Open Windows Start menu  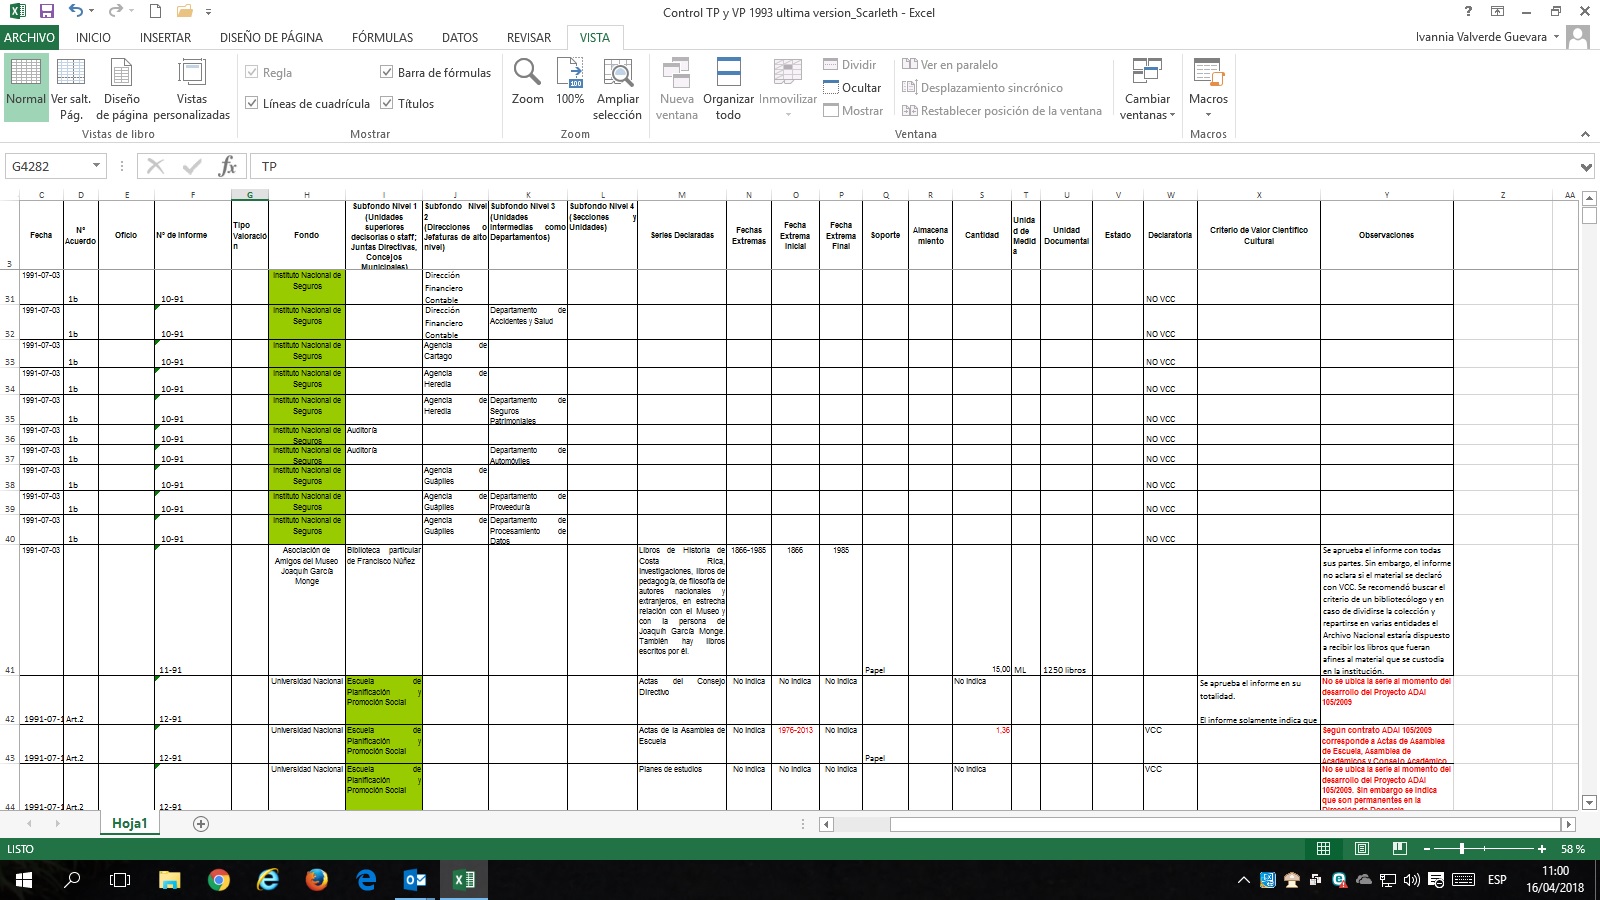(24, 880)
